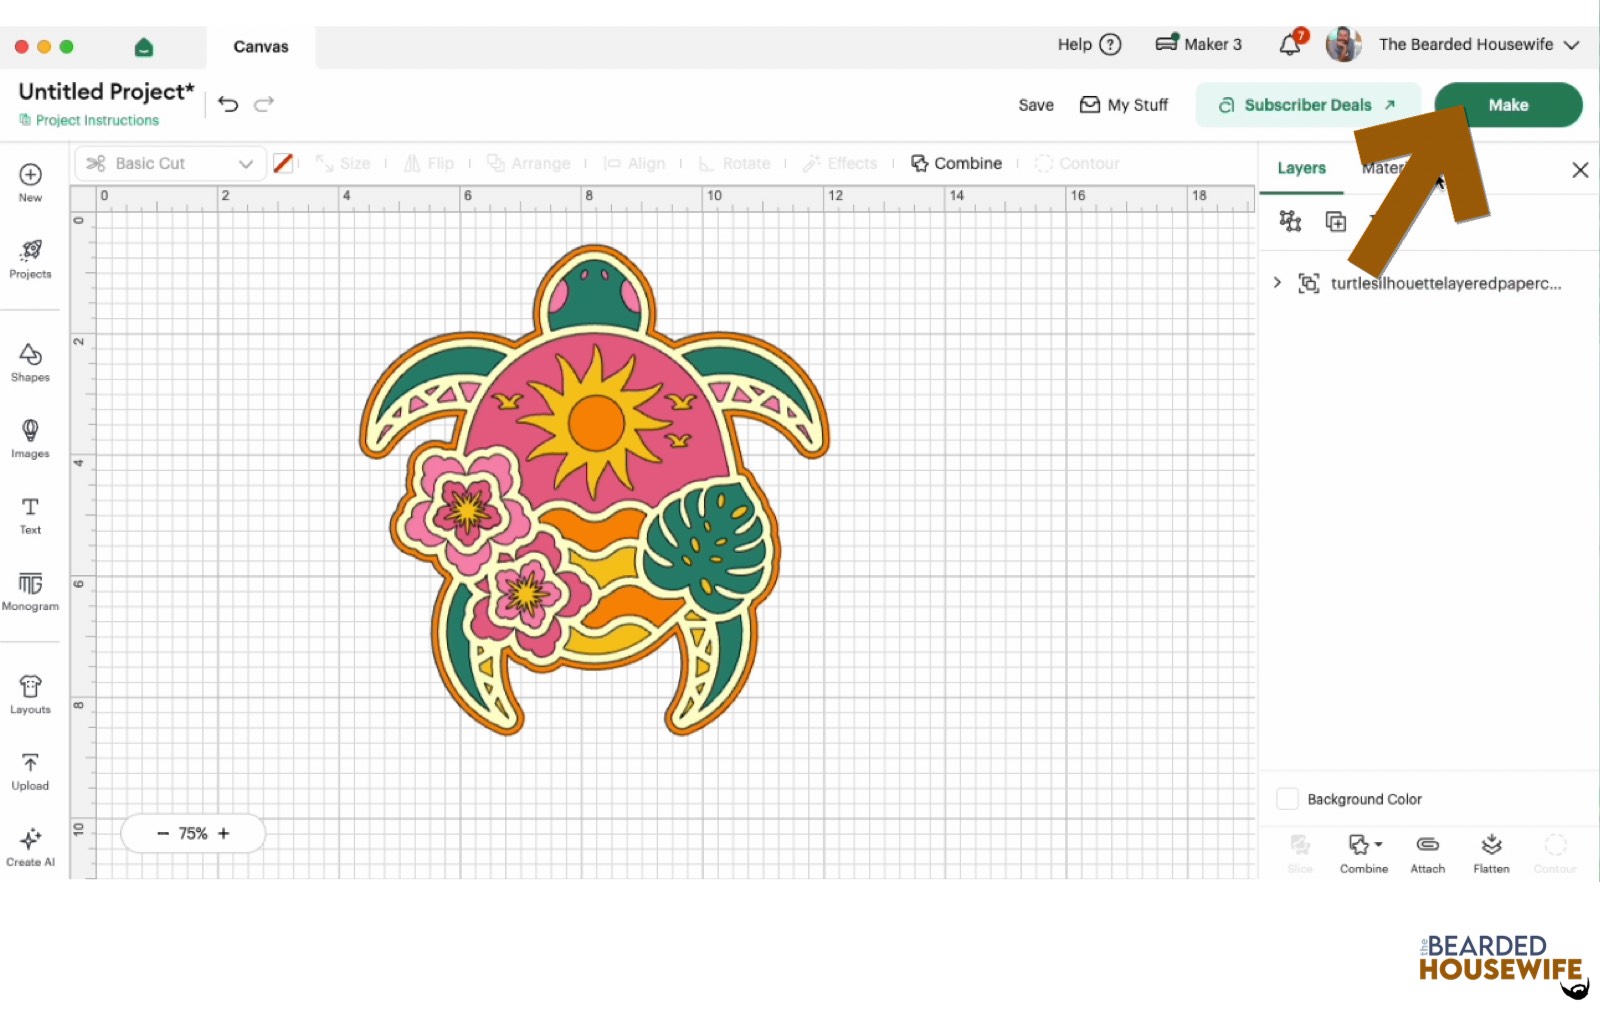Click the Flip toolbar option

[428, 163]
